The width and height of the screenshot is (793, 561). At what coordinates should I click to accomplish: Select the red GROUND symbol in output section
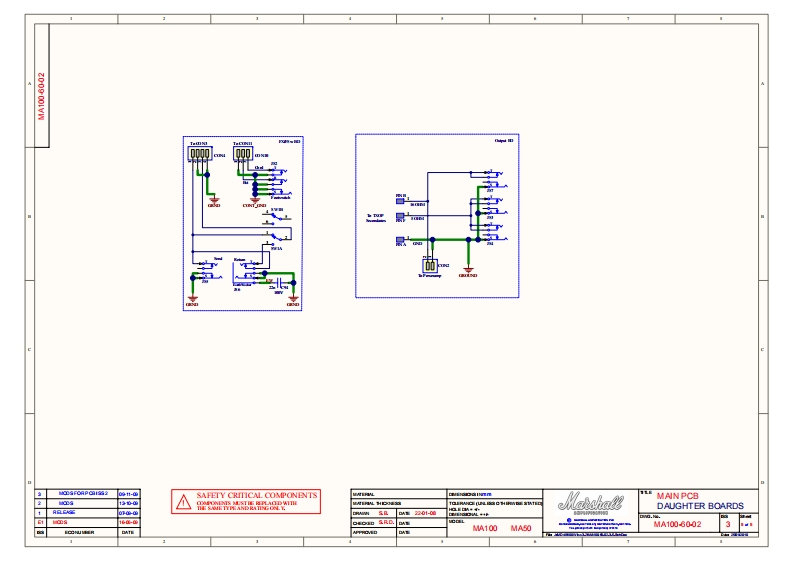pyautogui.click(x=468, y=271)
